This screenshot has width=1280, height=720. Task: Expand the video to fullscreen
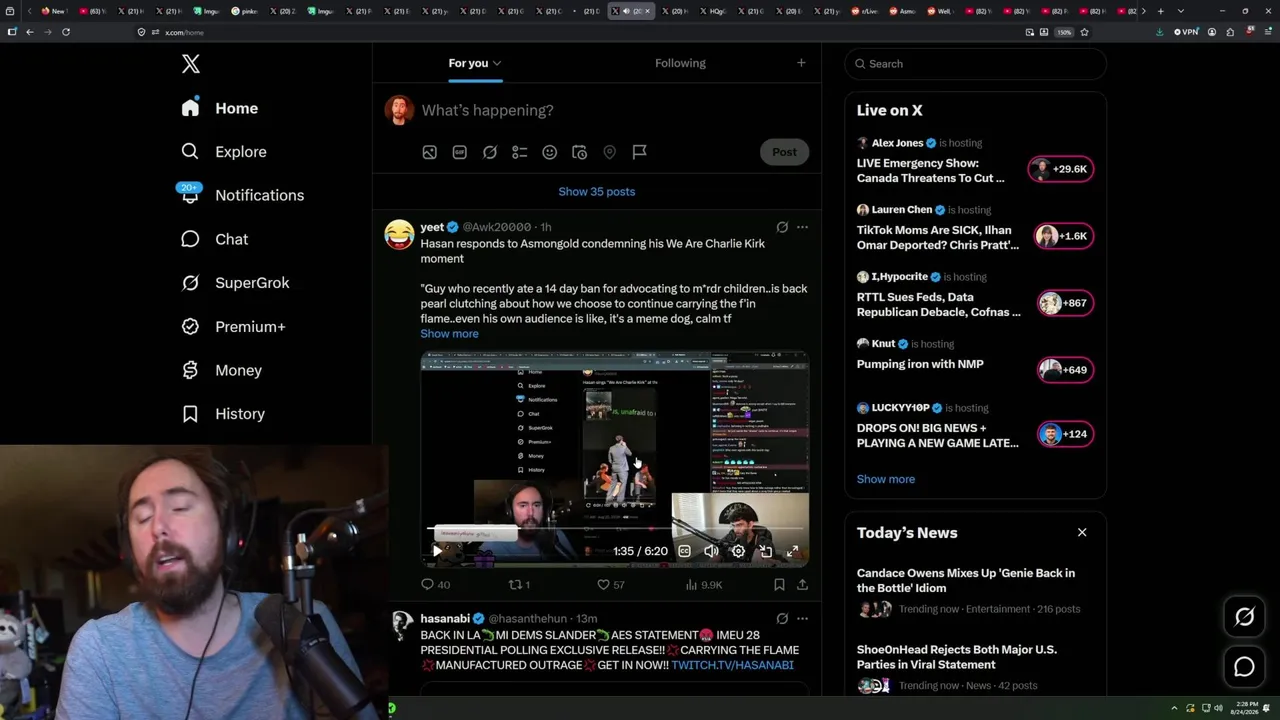792,551
